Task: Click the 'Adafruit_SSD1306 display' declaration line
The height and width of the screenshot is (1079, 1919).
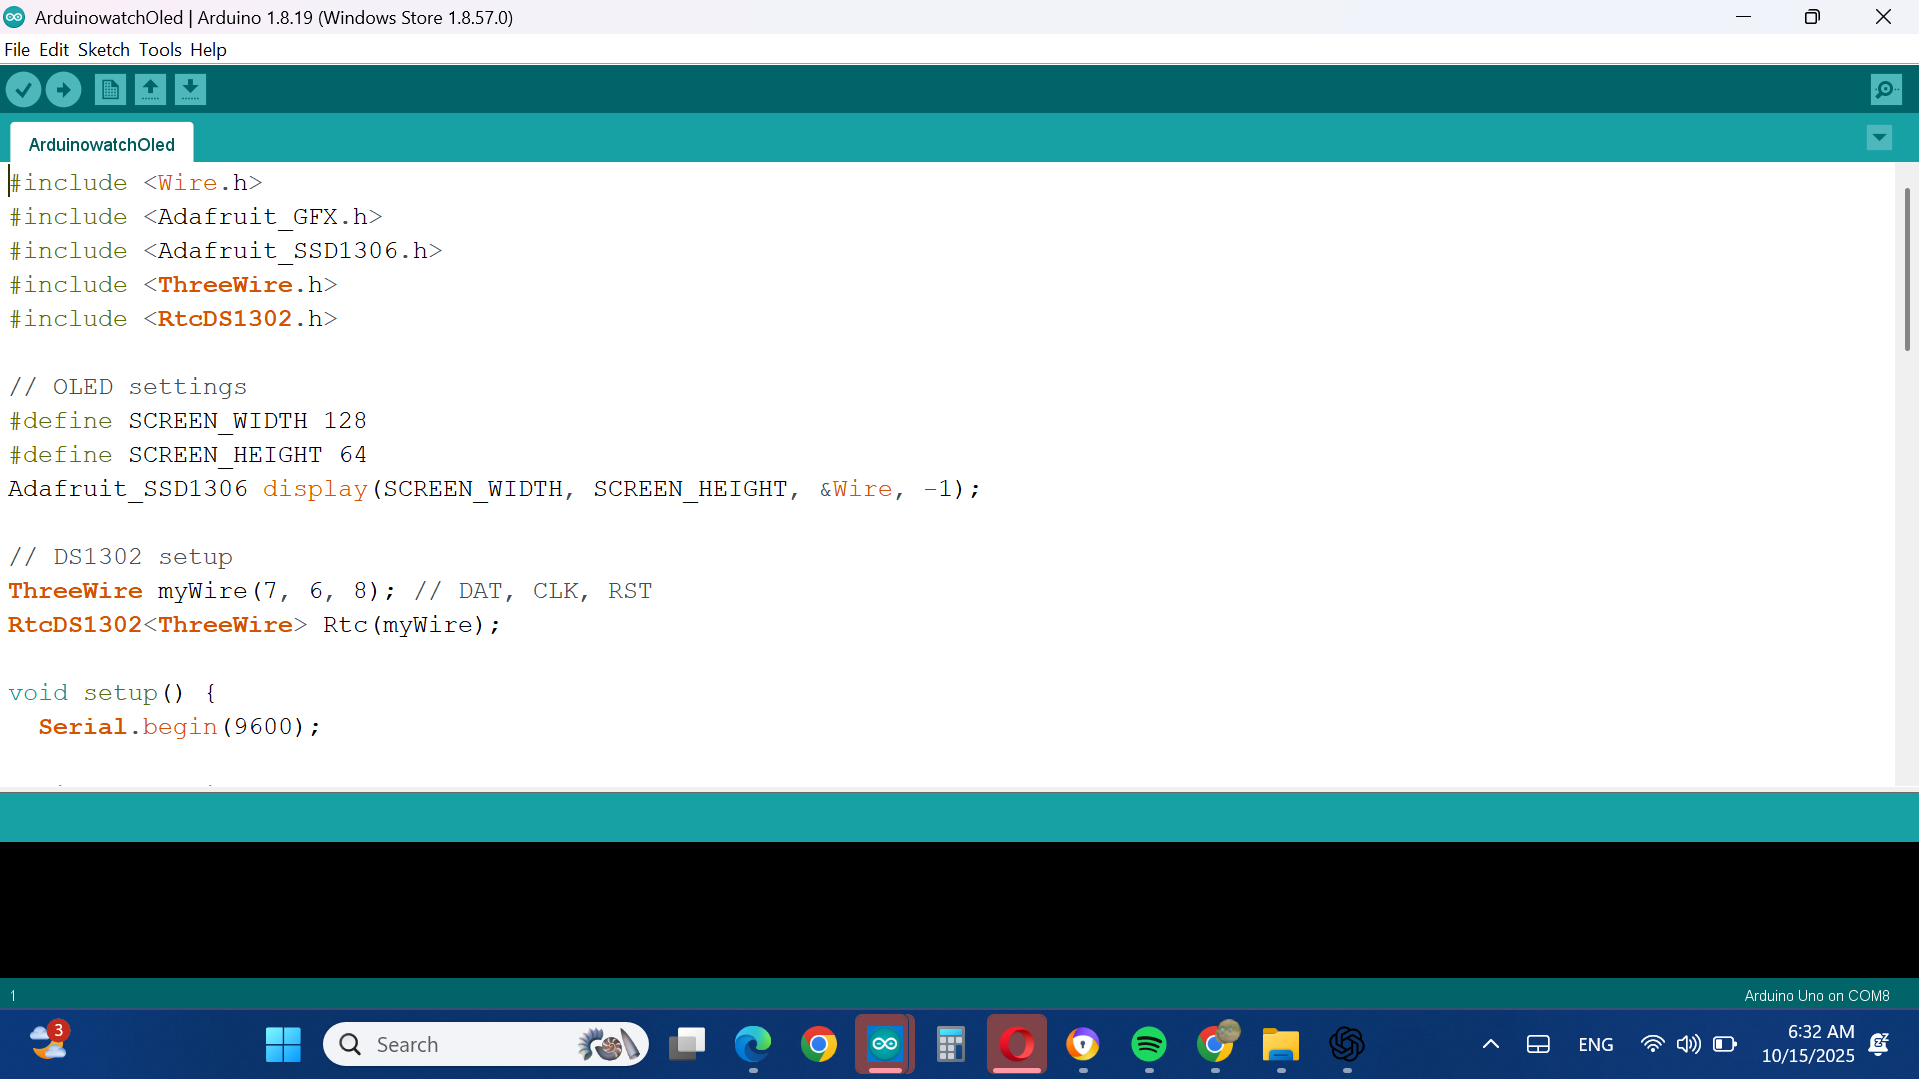Action: click(x=495, y=489)
